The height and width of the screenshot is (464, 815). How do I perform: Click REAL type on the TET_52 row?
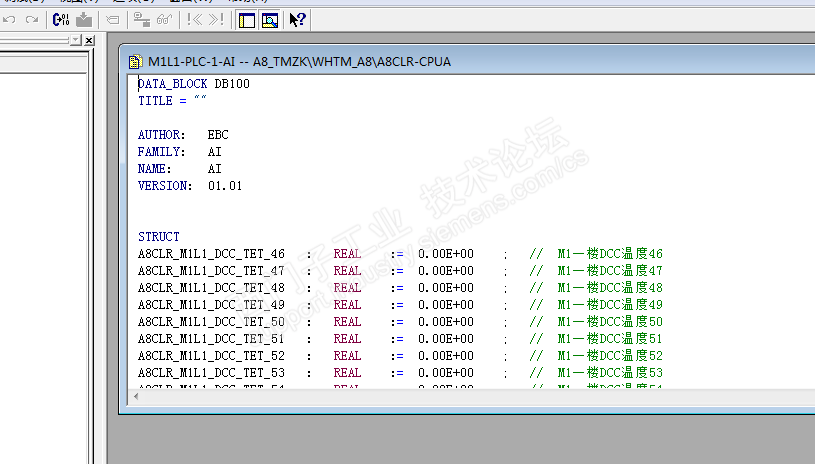point(347,356)
